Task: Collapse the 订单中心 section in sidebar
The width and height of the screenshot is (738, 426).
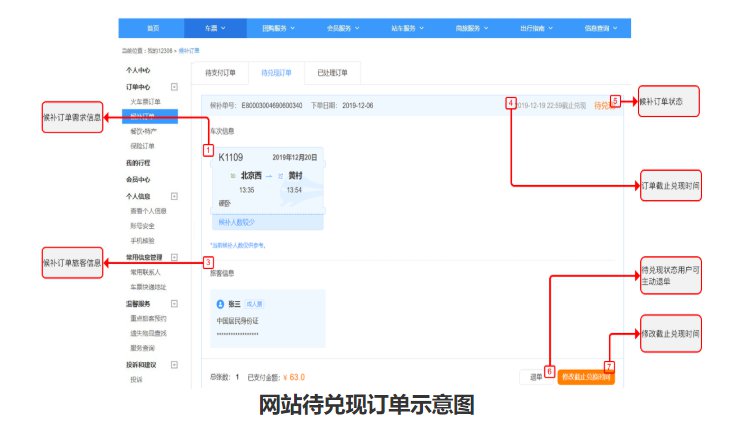Action: click(x=175, y=87)
